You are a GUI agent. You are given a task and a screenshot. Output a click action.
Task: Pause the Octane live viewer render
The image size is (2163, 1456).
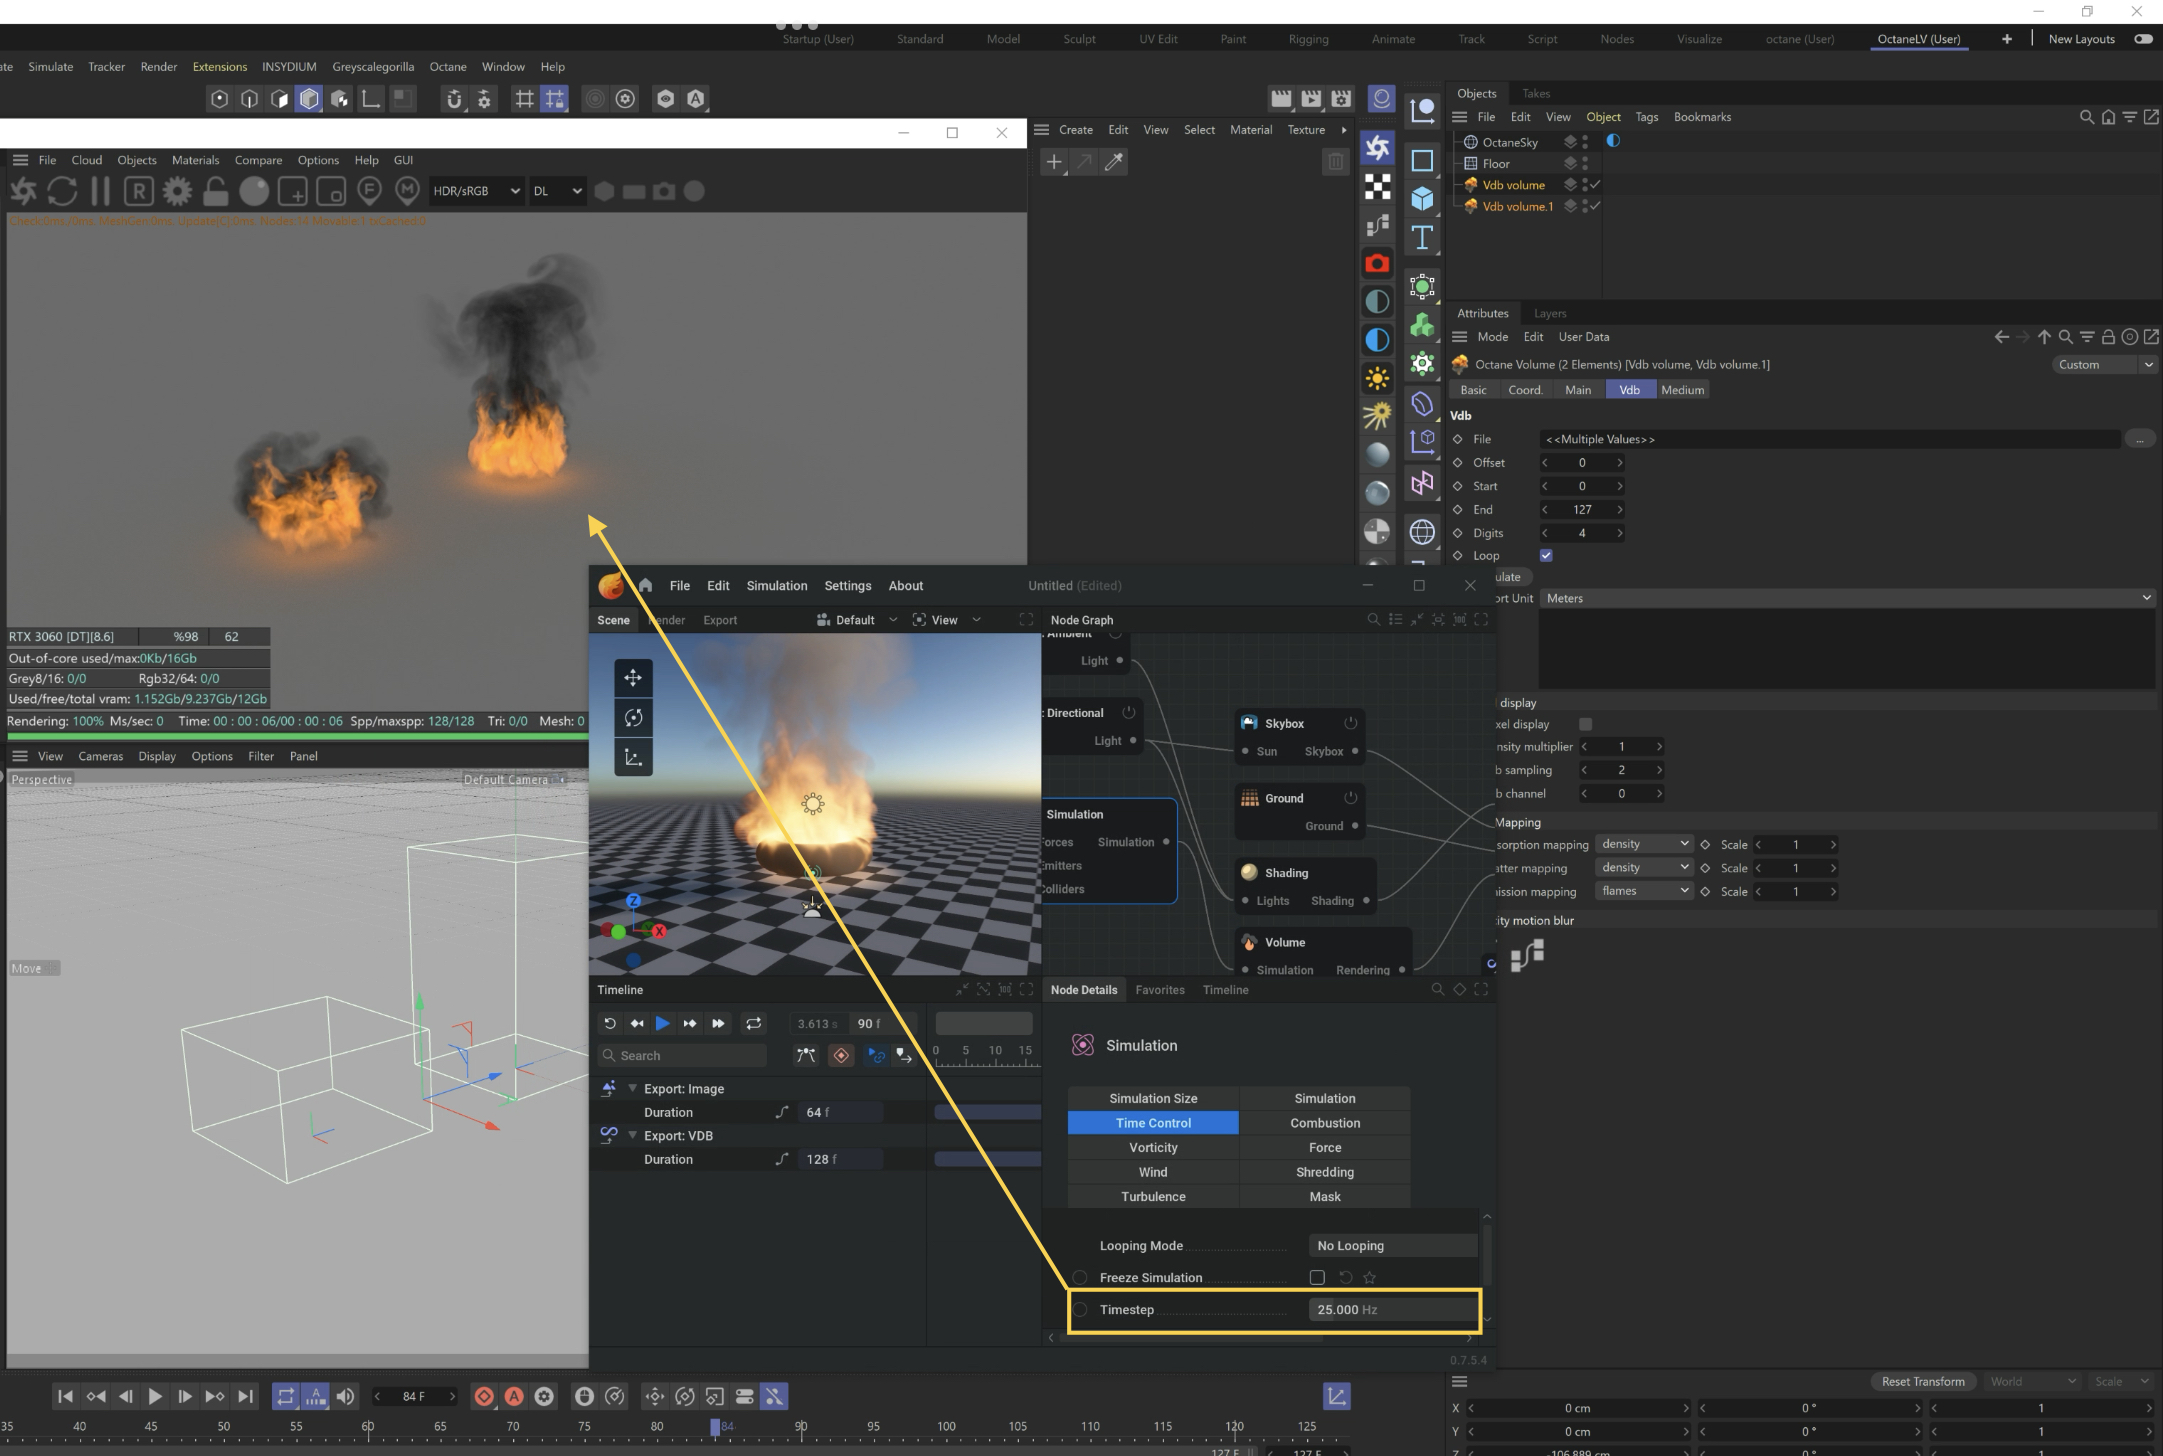100,190
